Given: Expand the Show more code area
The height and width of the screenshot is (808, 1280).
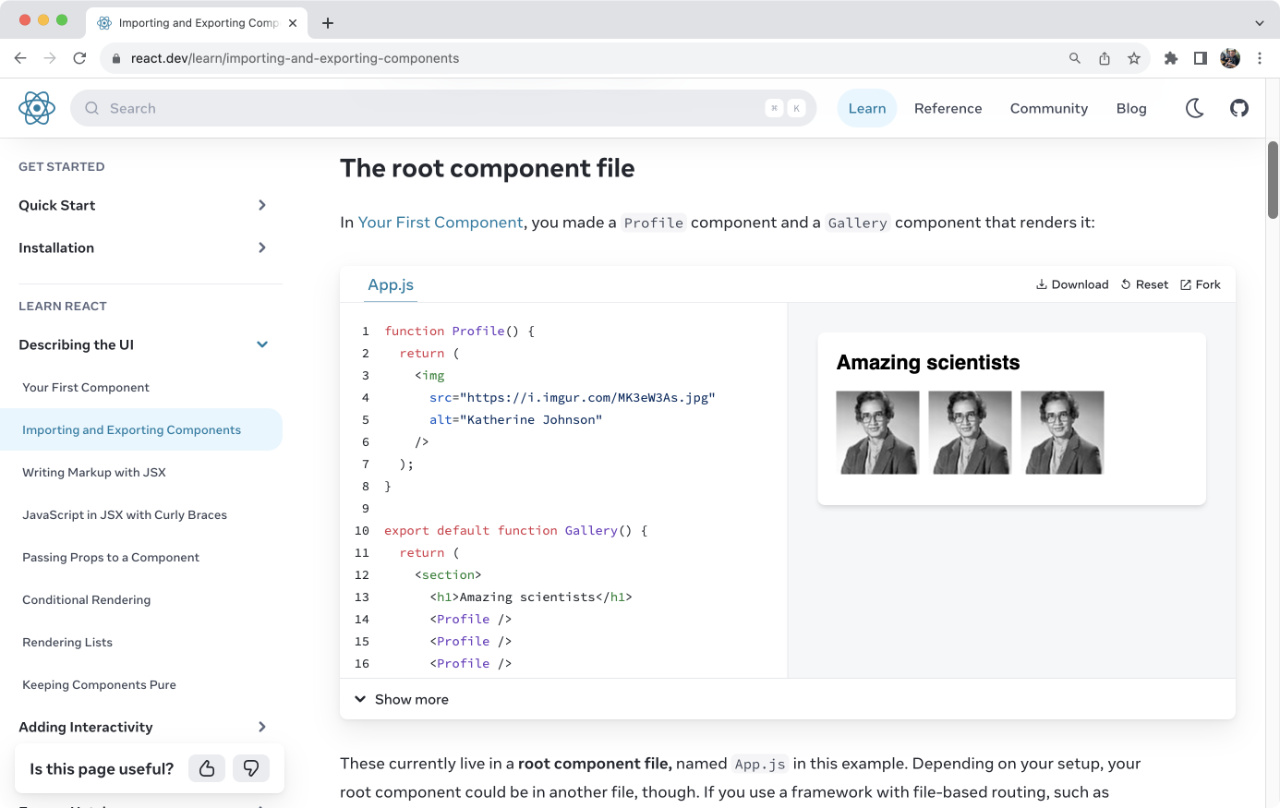Looking at the screenshot, I should pos(400,699).
